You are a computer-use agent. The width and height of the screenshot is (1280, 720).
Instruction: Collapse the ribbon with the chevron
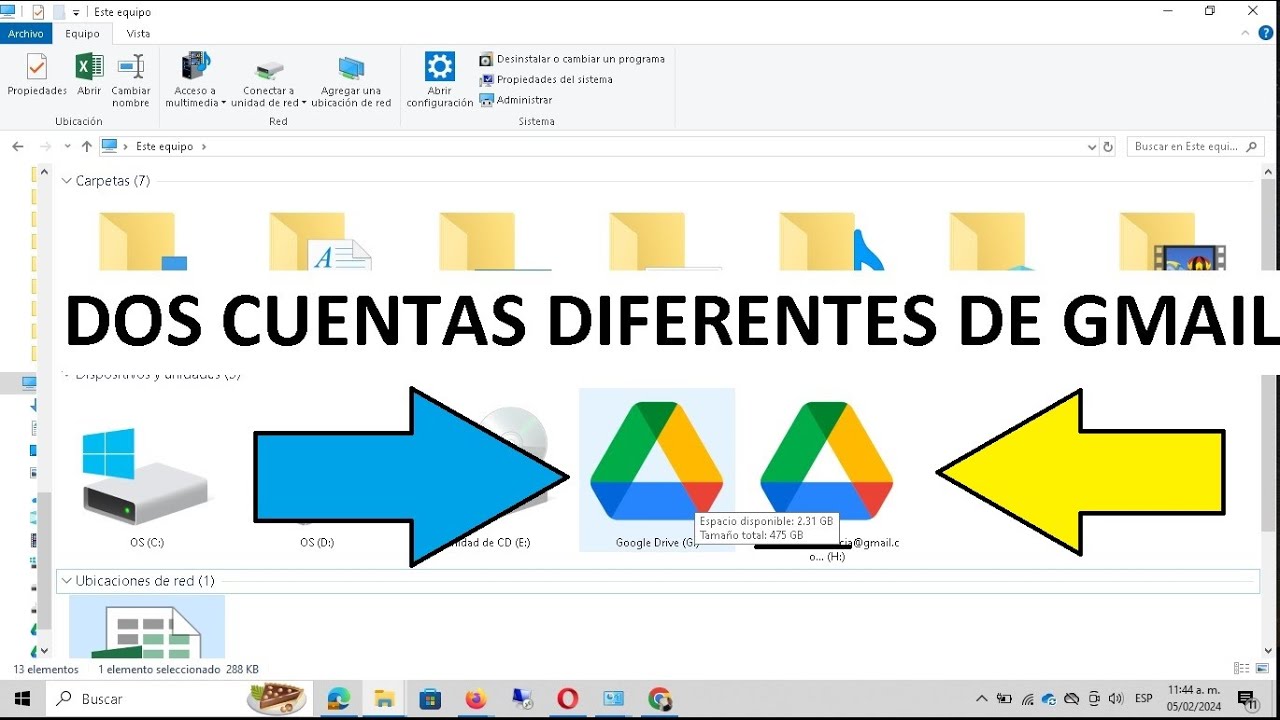click(1246, 33)
